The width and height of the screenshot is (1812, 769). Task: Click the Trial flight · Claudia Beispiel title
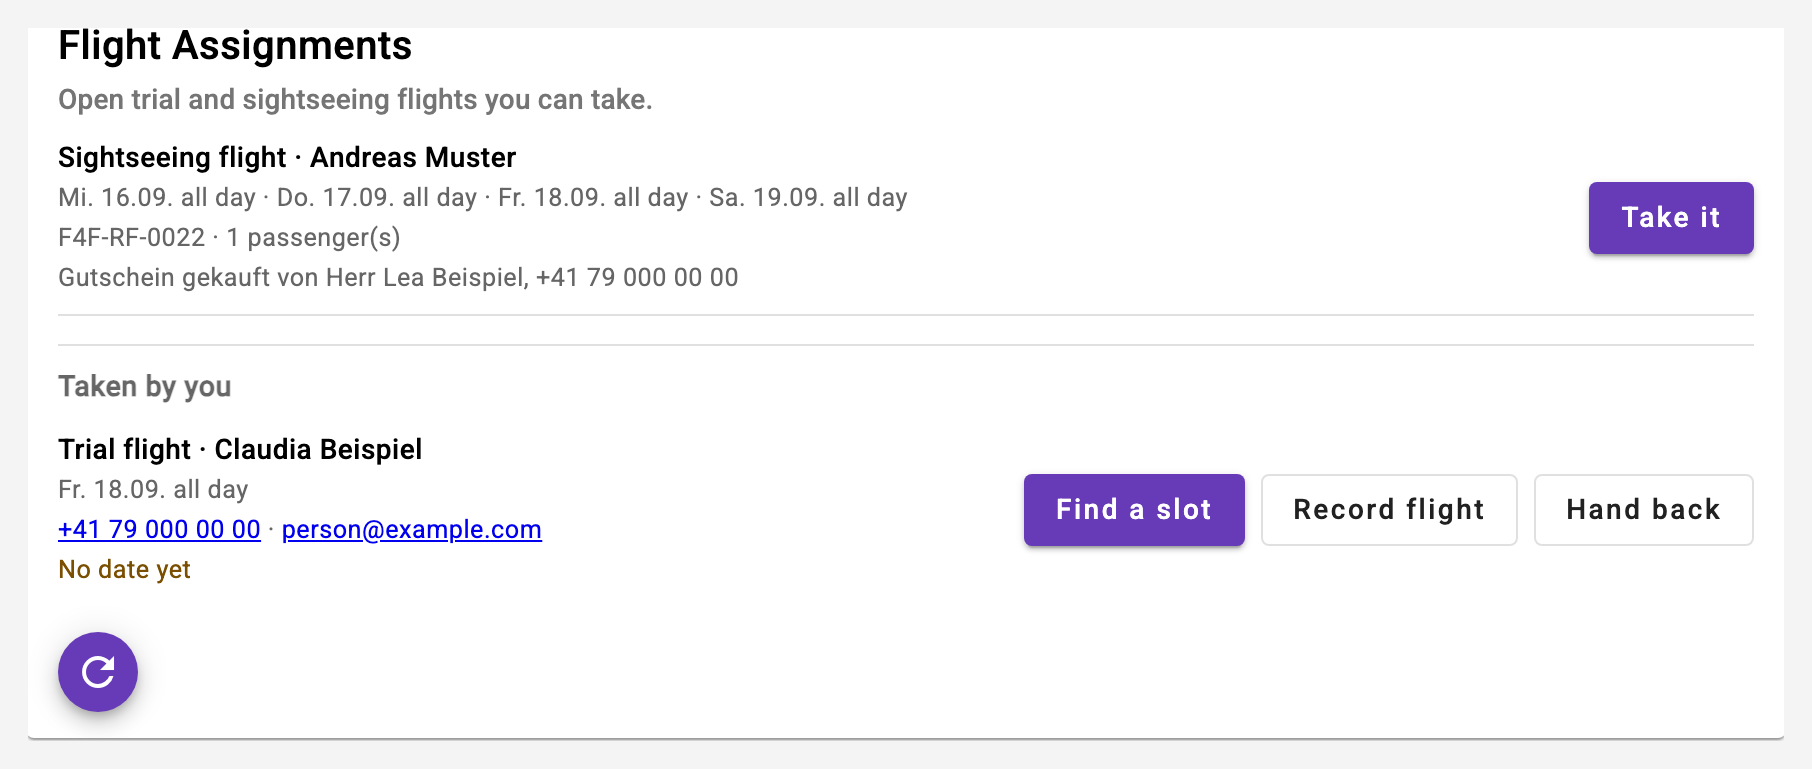pyautogui.click(x=240, y=449)
